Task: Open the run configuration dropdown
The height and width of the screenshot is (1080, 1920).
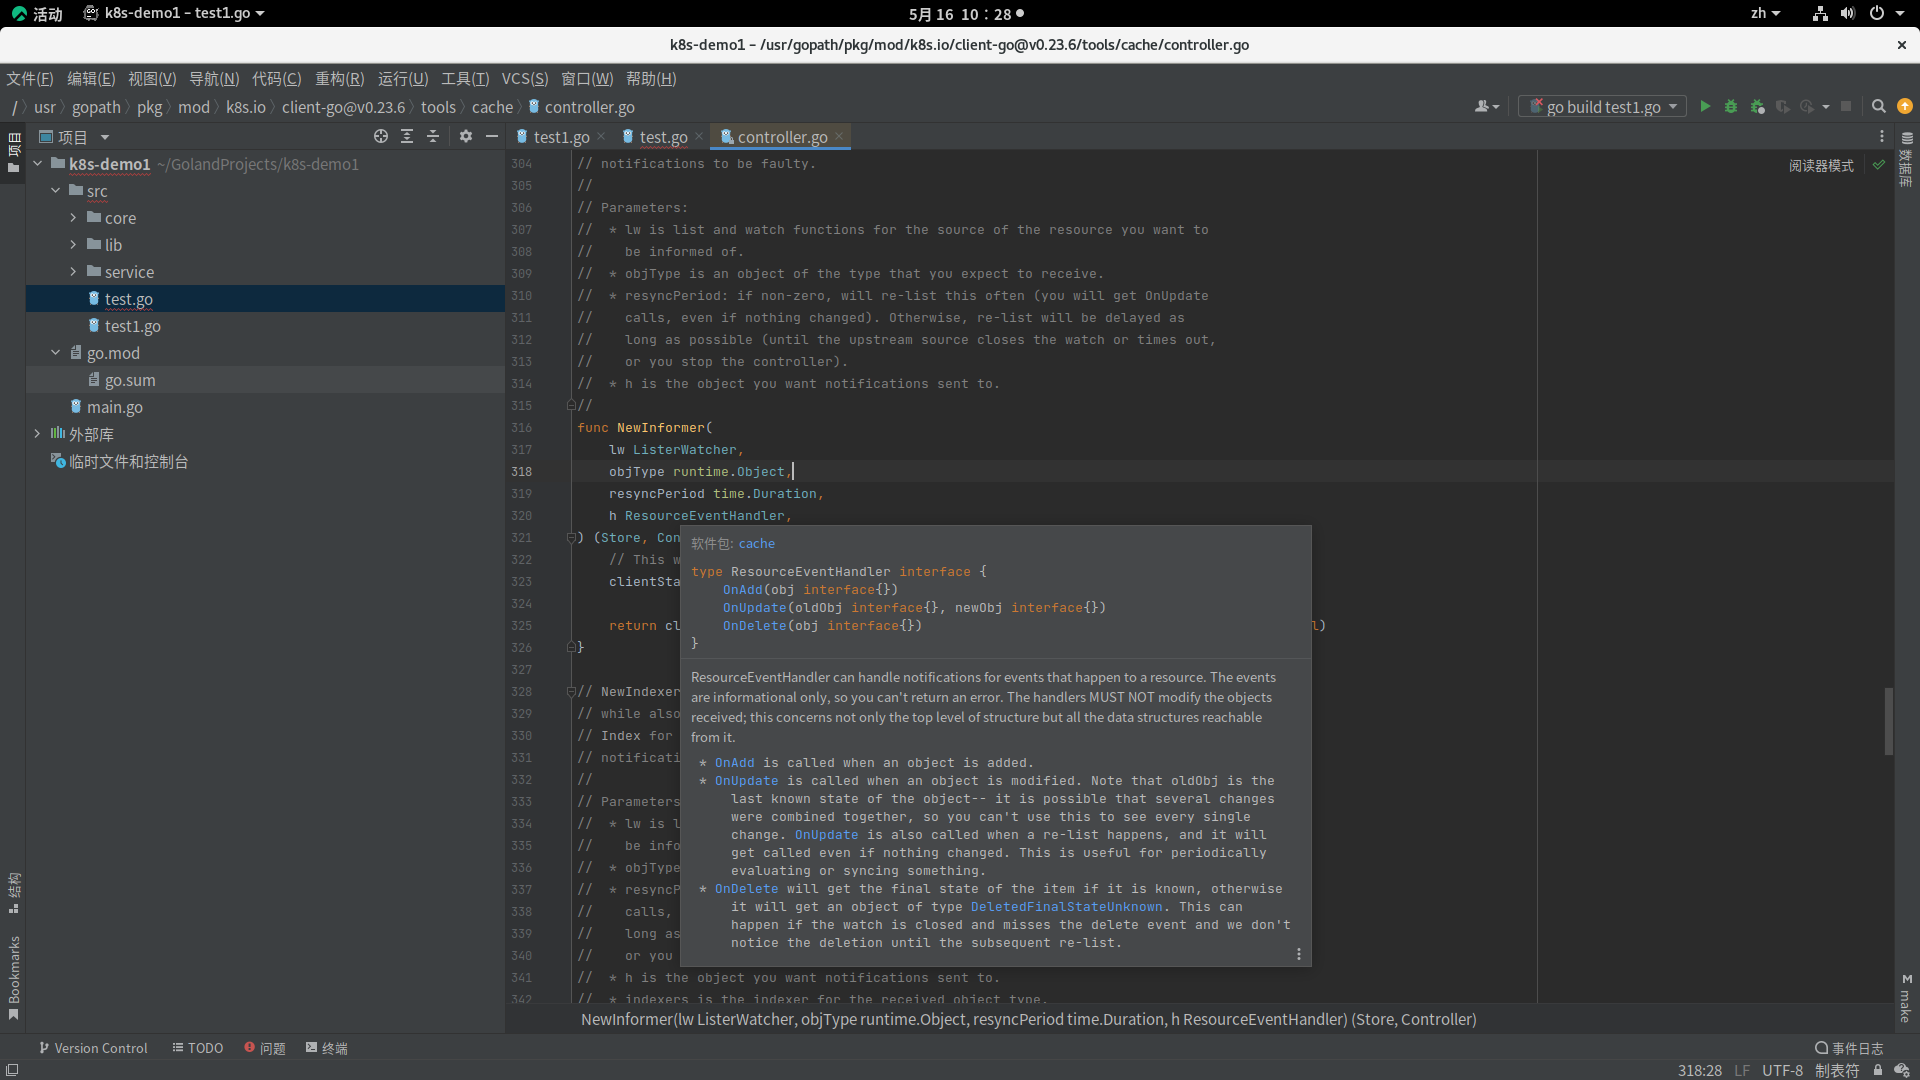Action: pos(1603,106)
